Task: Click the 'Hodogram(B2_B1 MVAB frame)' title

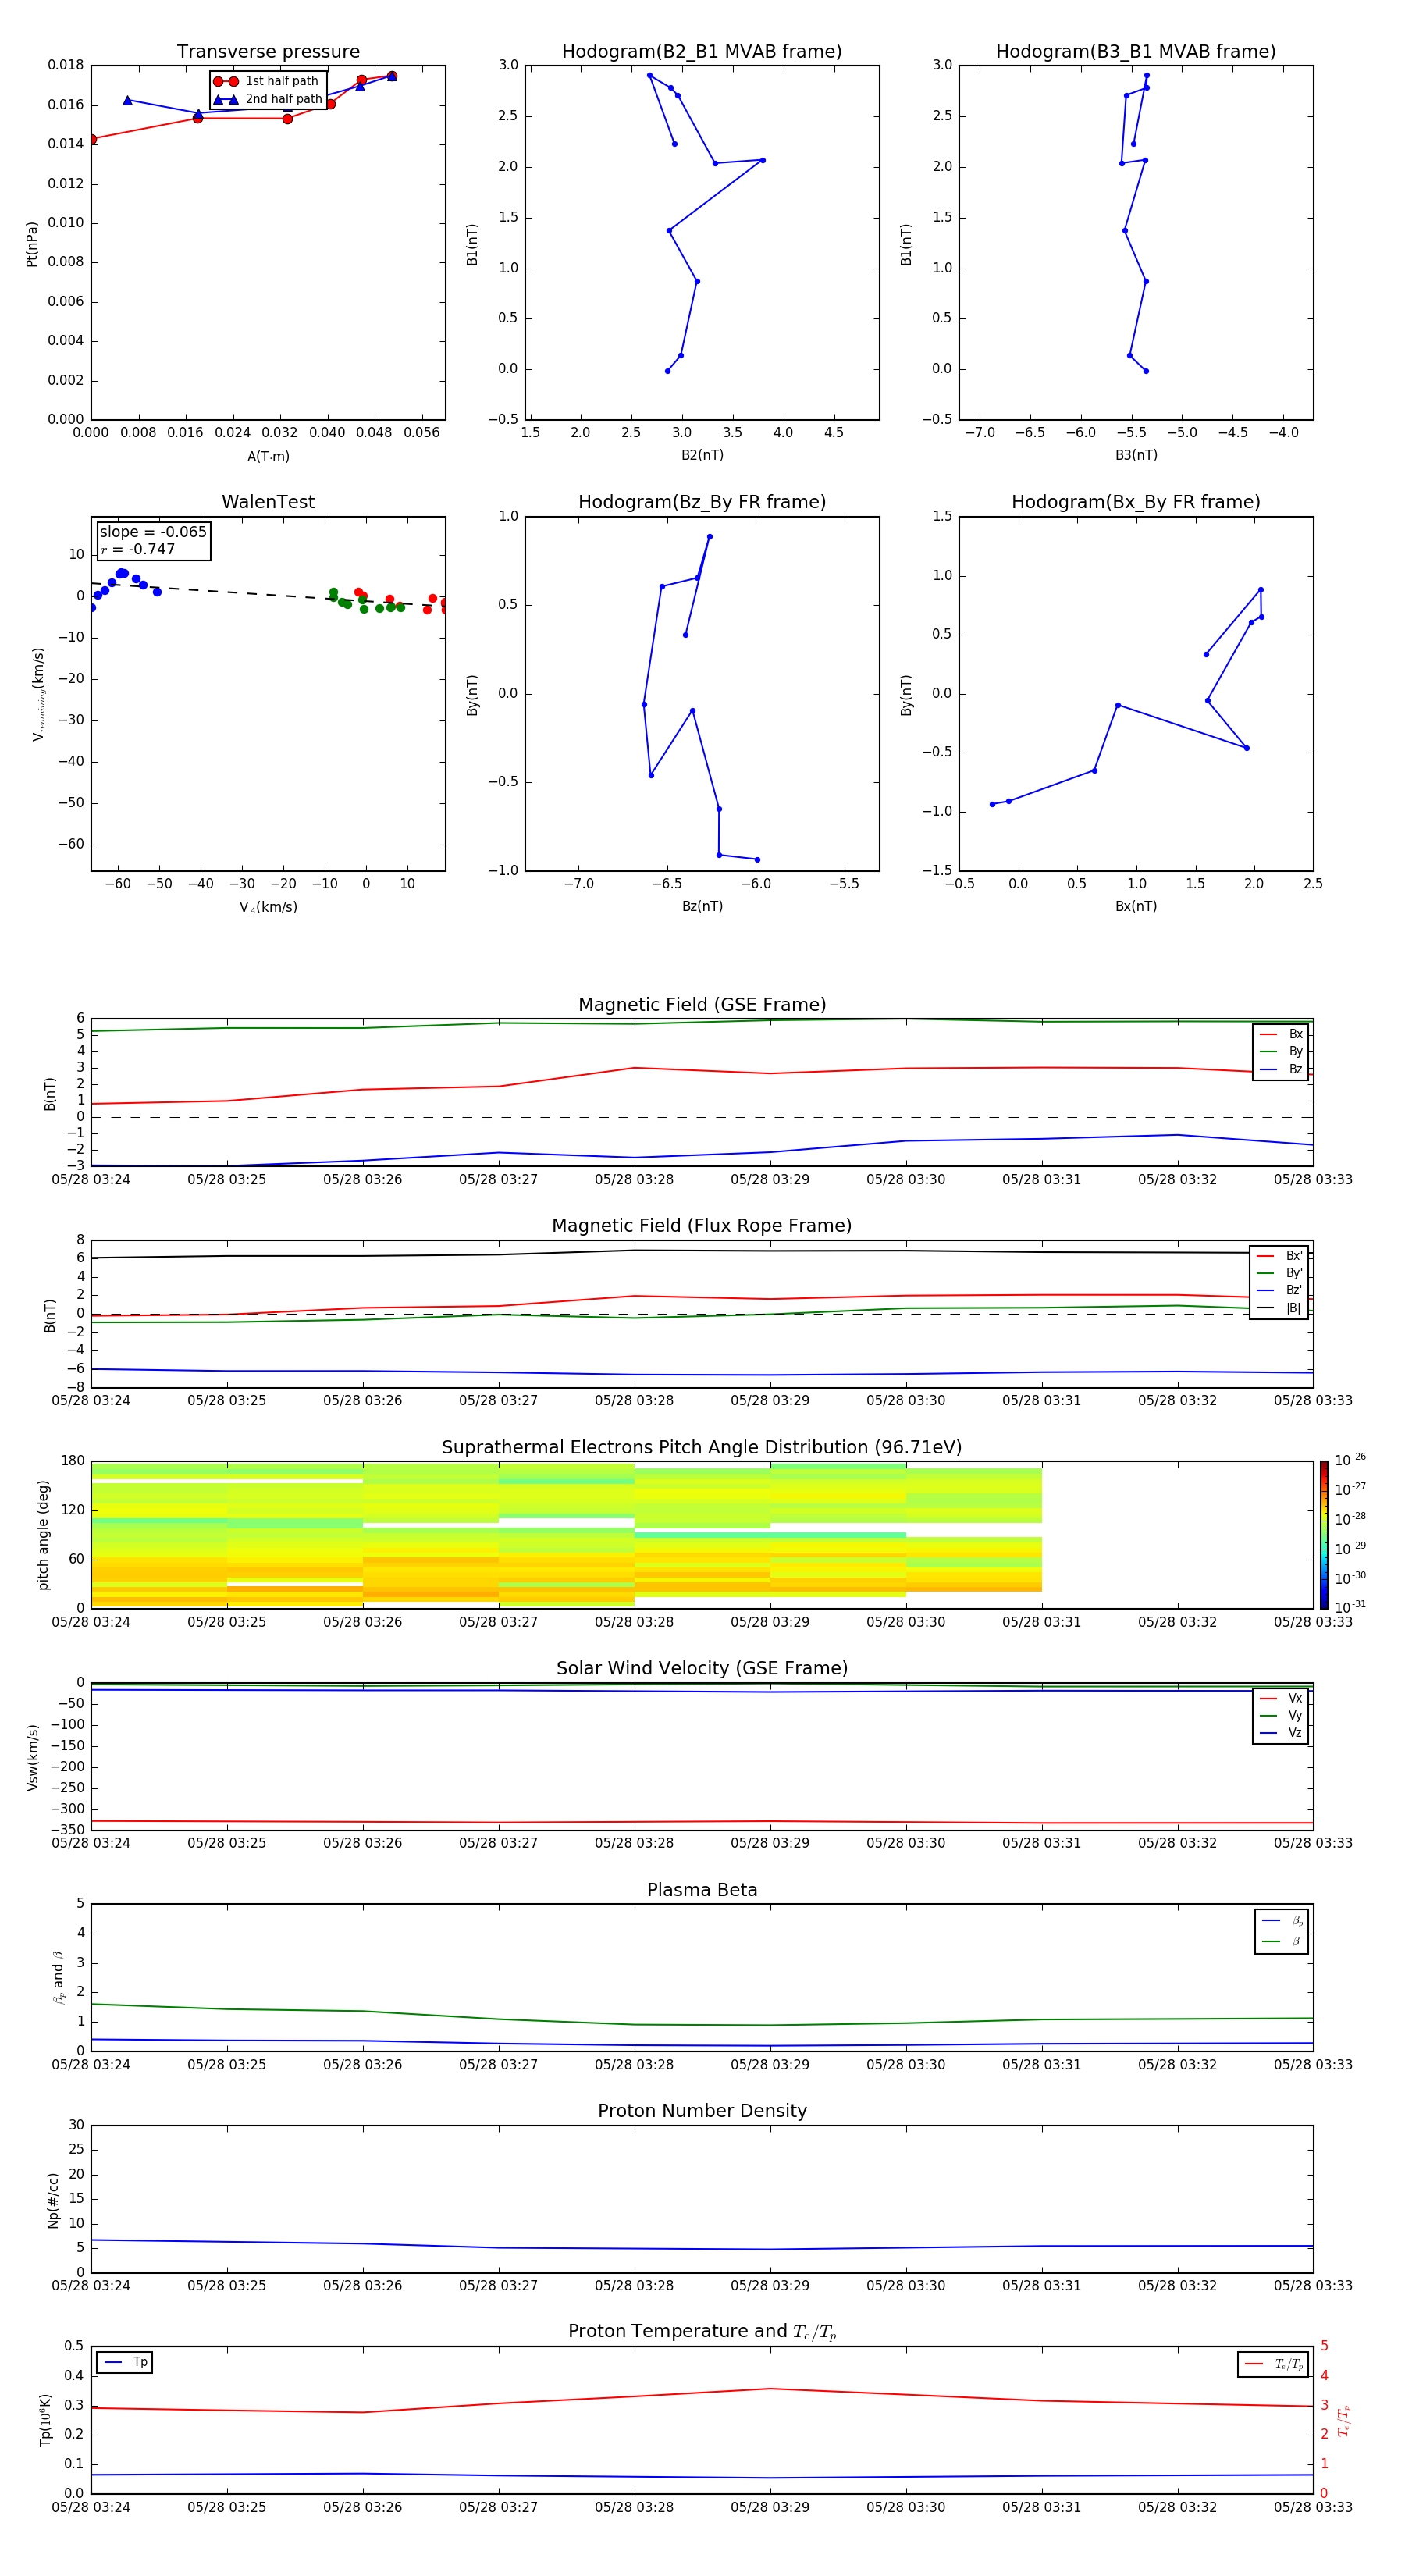Action: coord(702,52)
